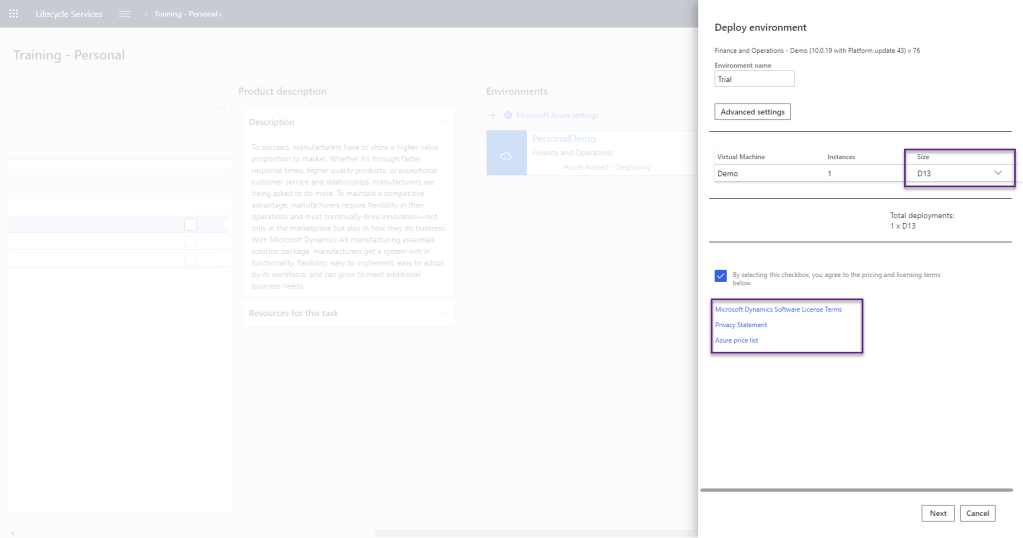Click the Environment name input field

pos(754,78)
